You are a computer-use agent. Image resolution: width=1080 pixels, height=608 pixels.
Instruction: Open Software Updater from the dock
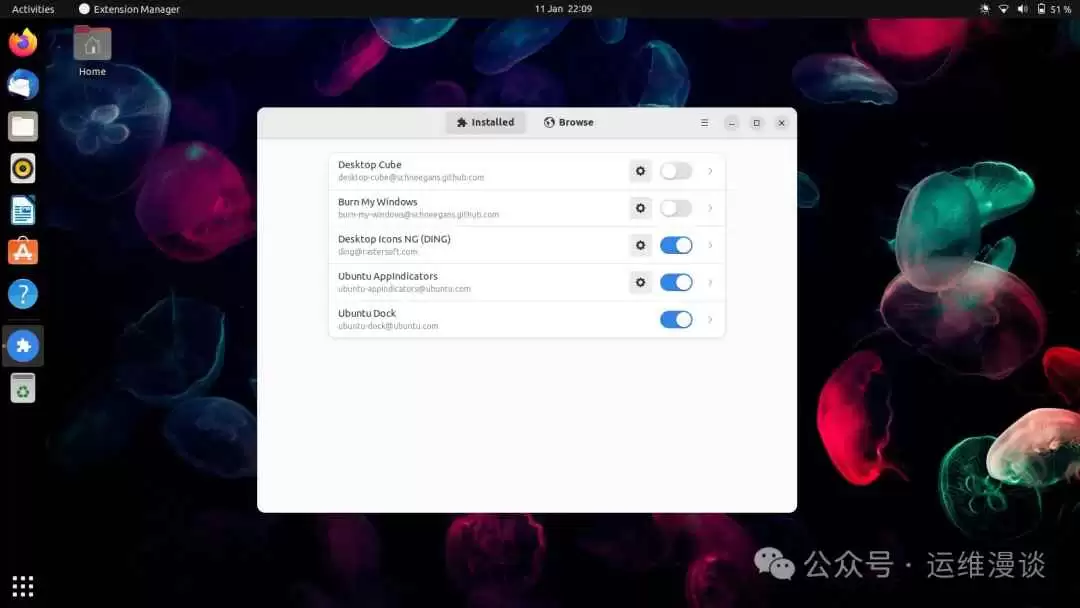[22, 387]
